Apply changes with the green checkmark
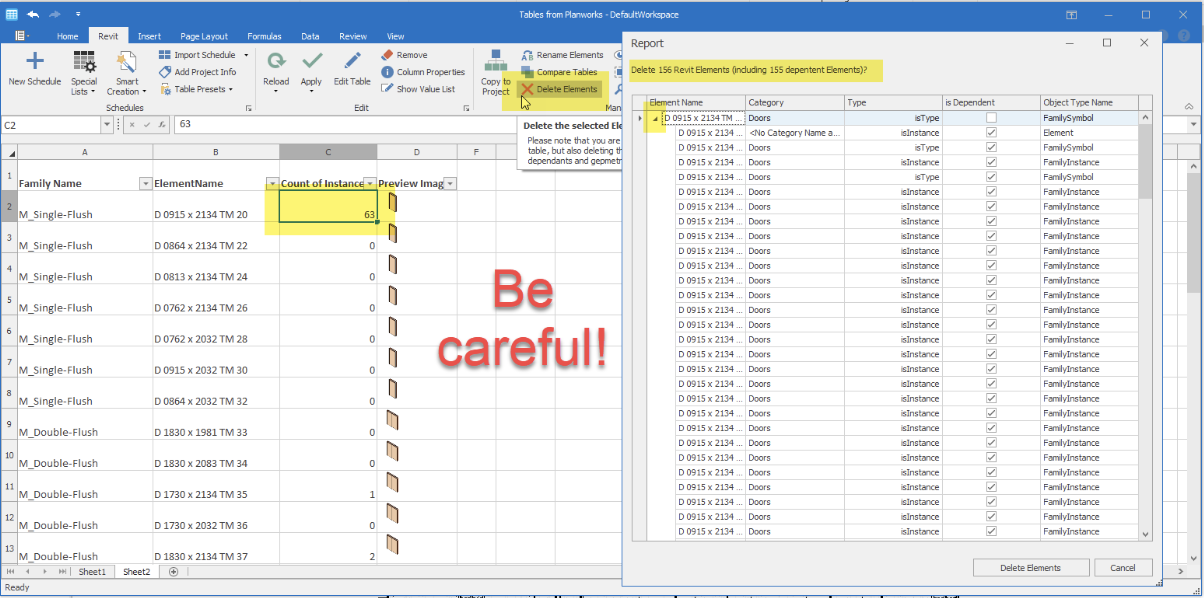The height and width of the screenshot is (598, 1204). [311, 72]
